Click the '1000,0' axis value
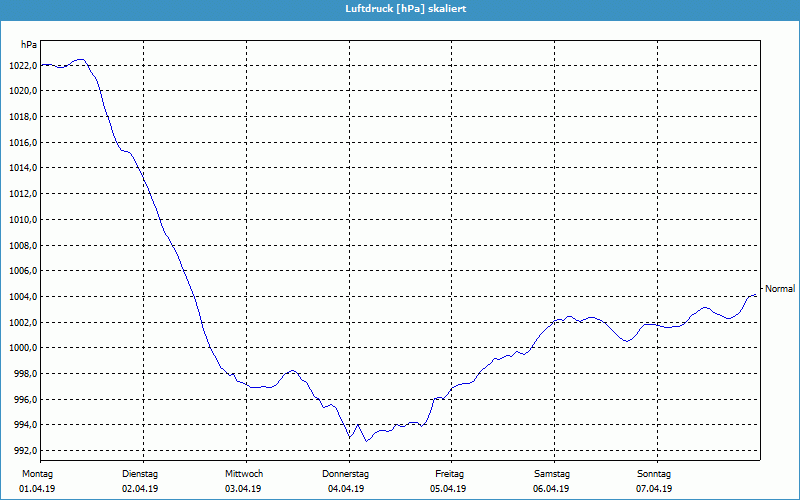This screenshot has height=500, width=800. tap(22, 348)
